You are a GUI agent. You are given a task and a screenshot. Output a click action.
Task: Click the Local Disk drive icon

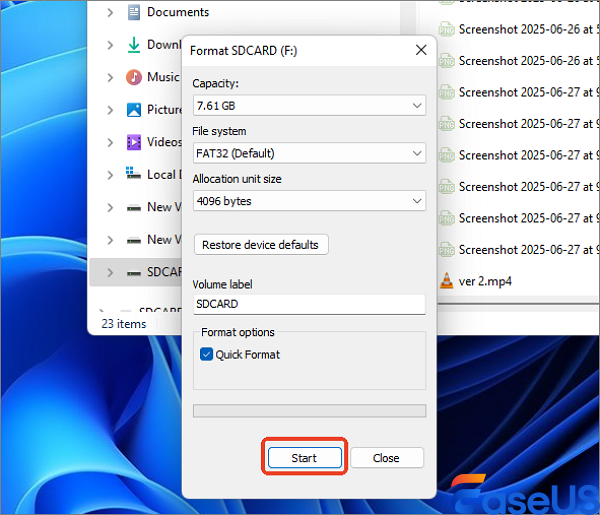133,173
